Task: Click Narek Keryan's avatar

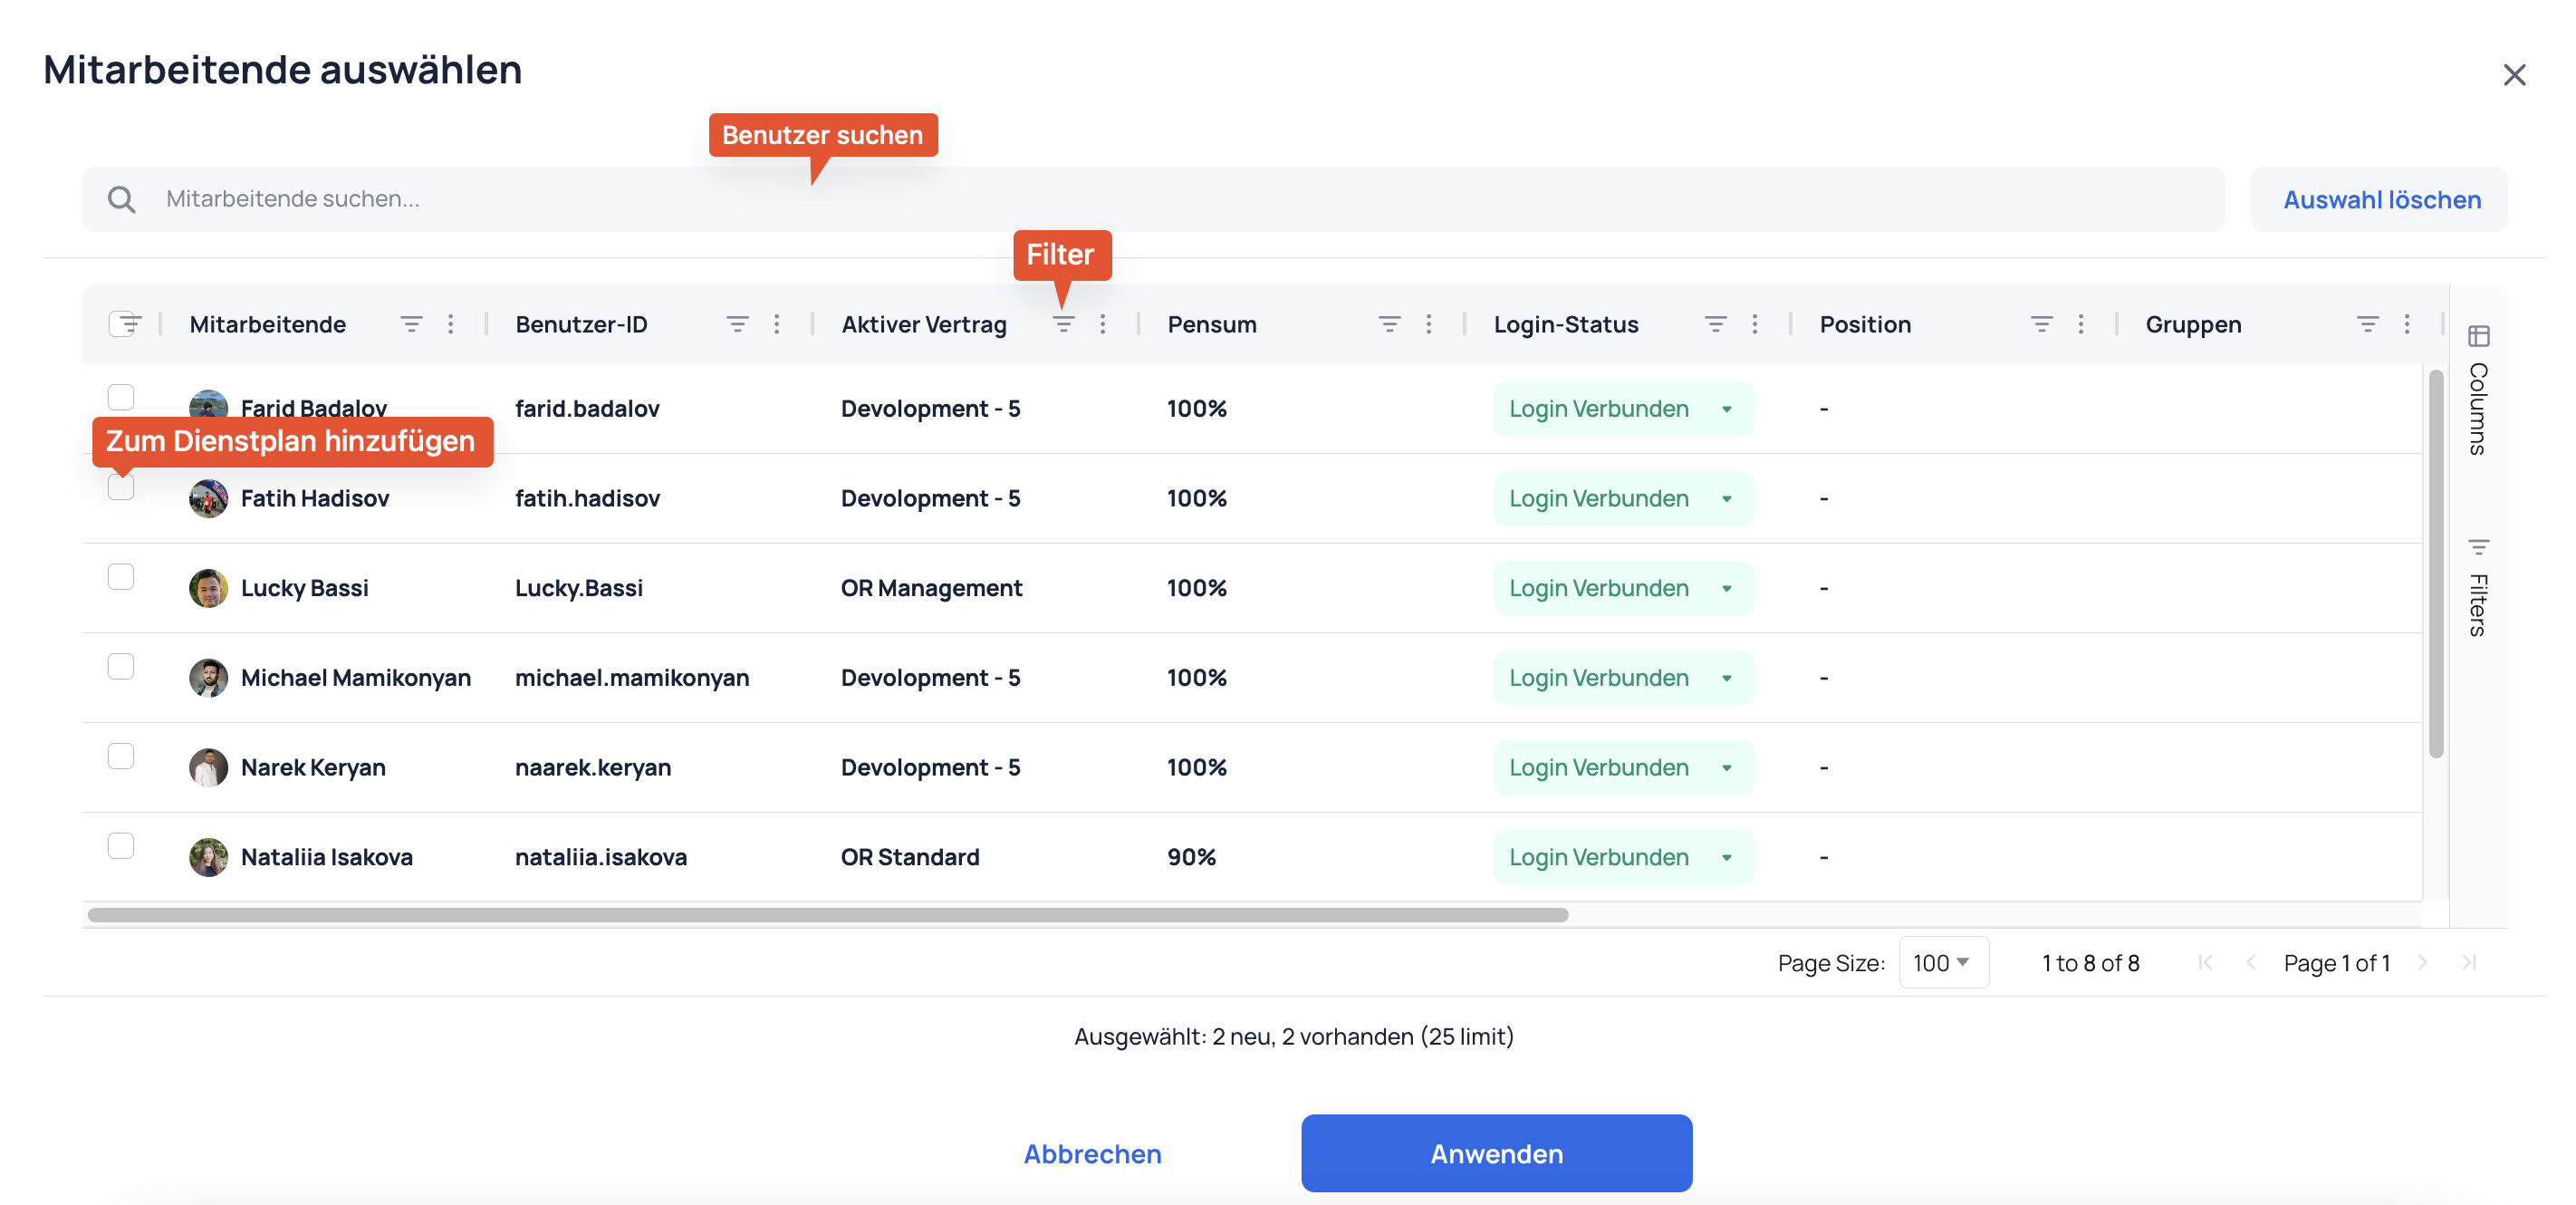Action: 208,768
